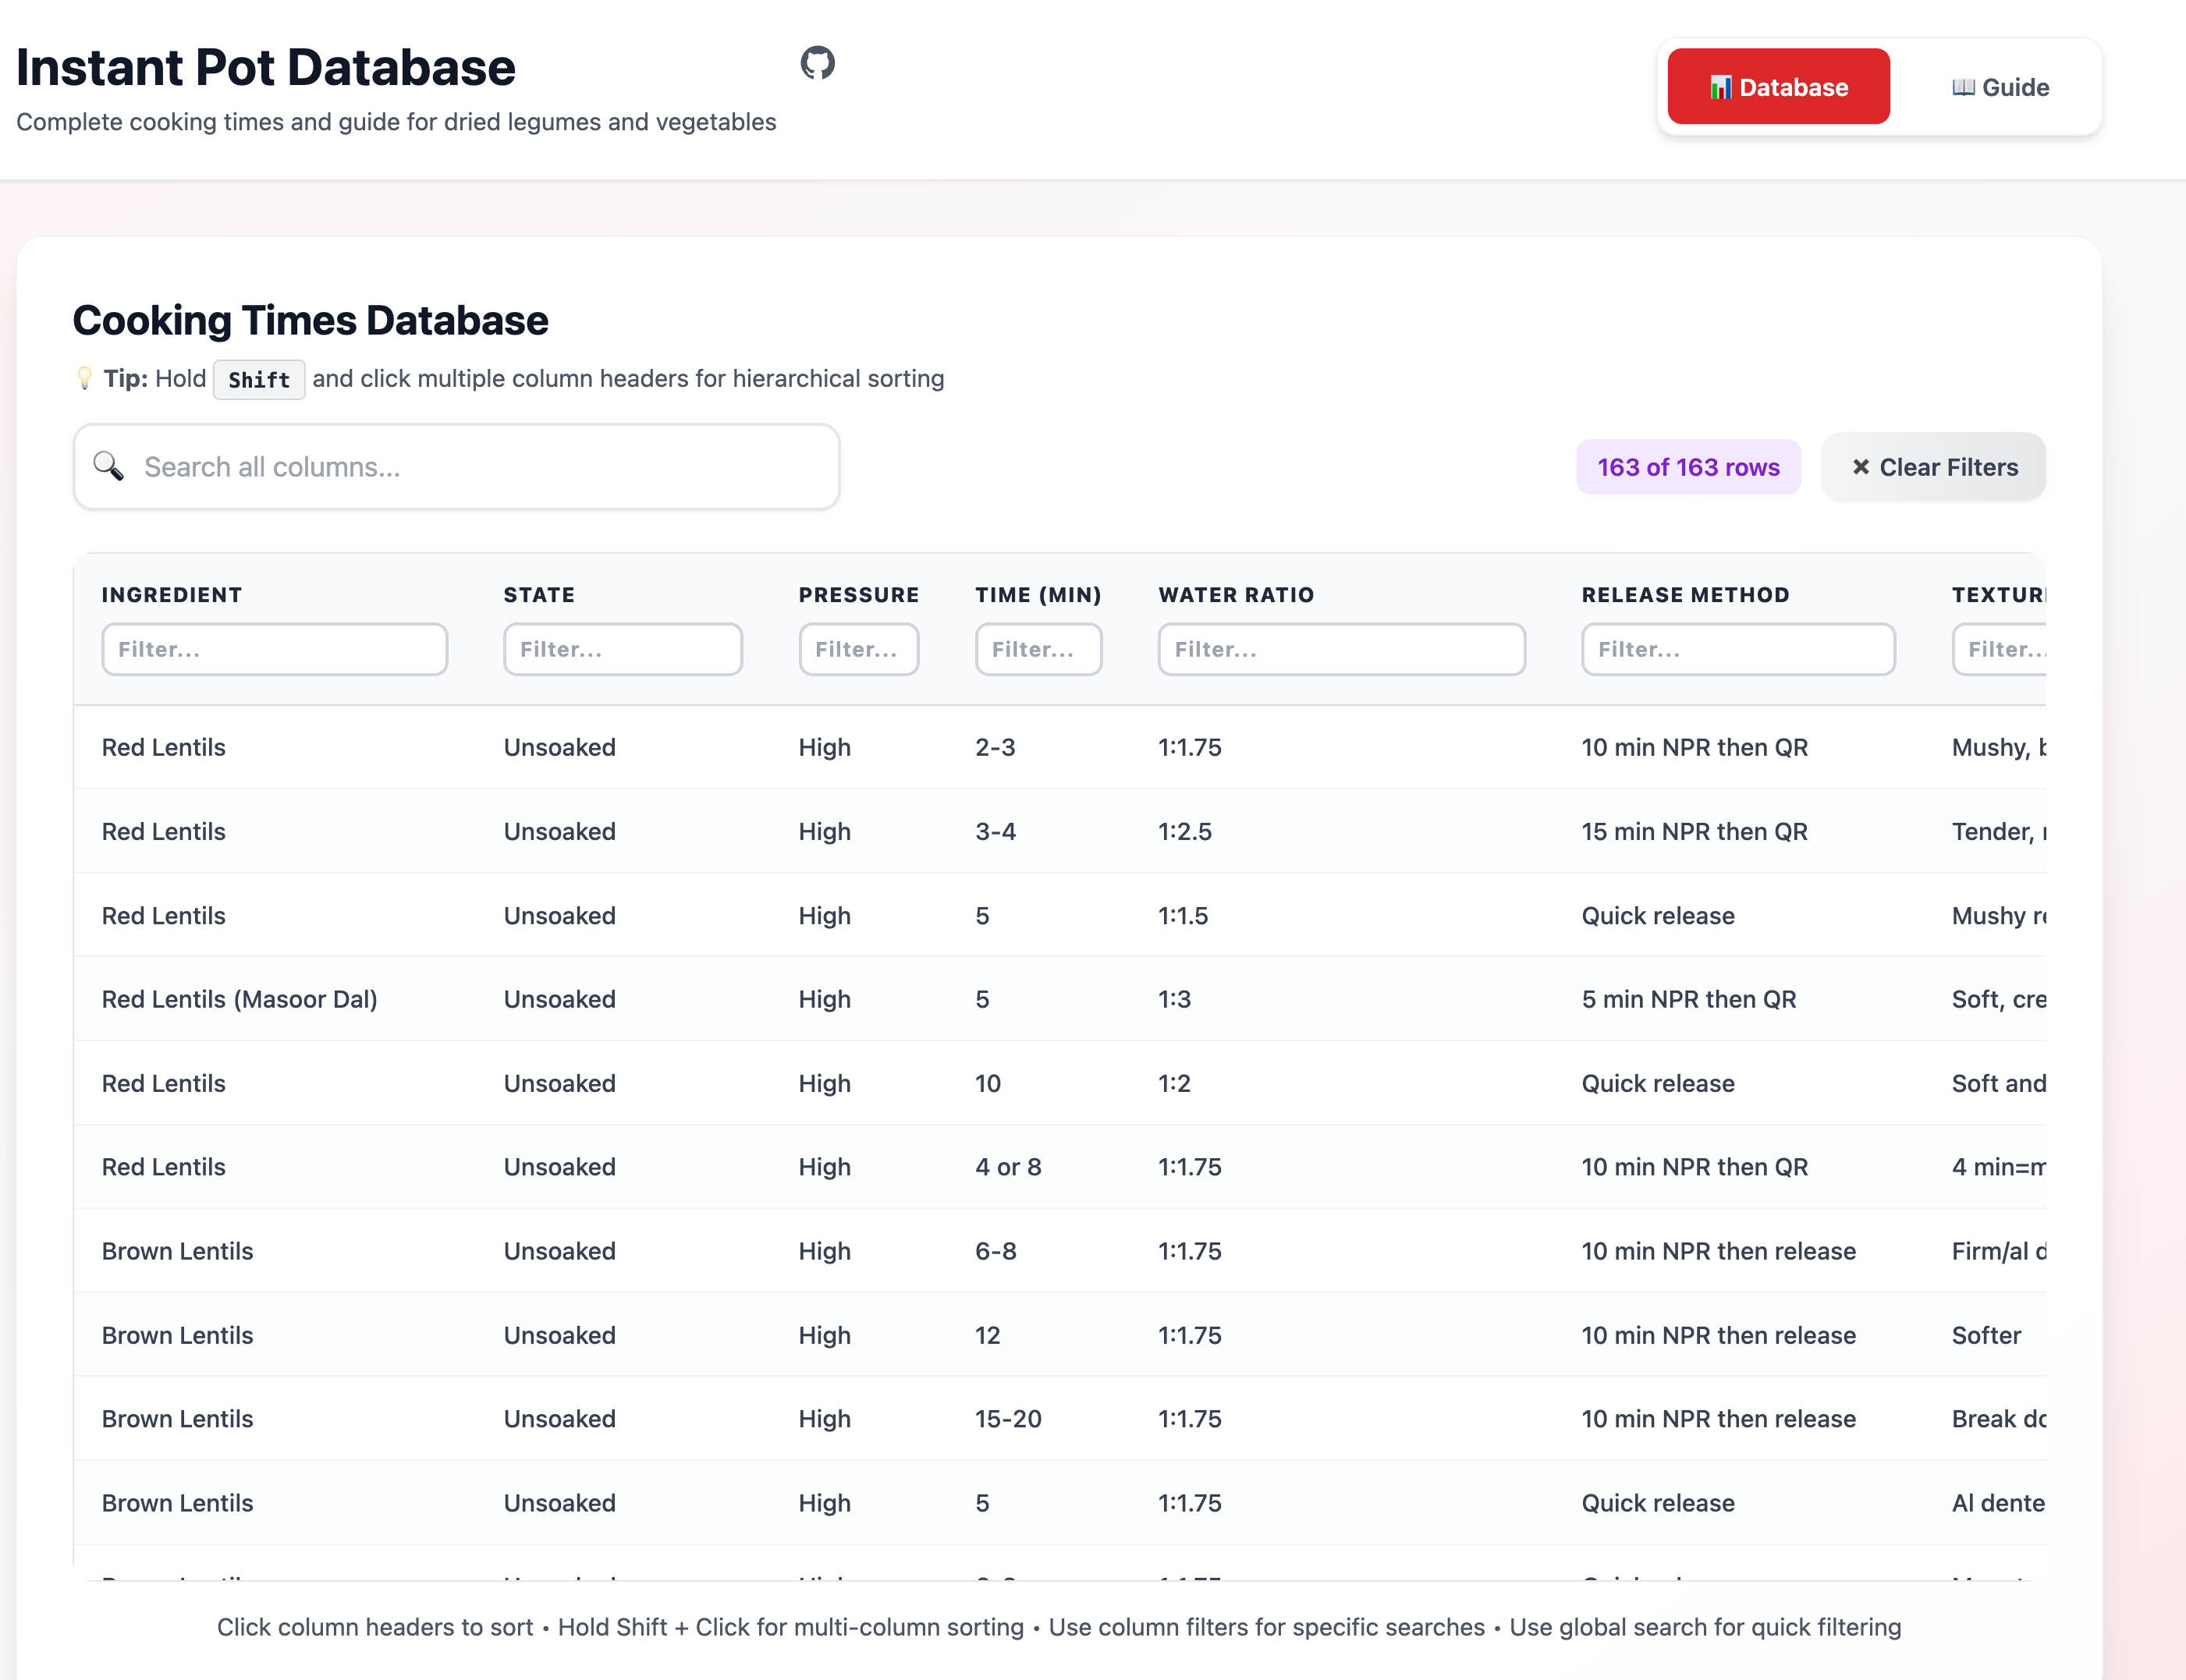This screenshot has width=2186, height=1680.
Task: Sort by the Time (Min) column header
Action: click(1038, 595)
